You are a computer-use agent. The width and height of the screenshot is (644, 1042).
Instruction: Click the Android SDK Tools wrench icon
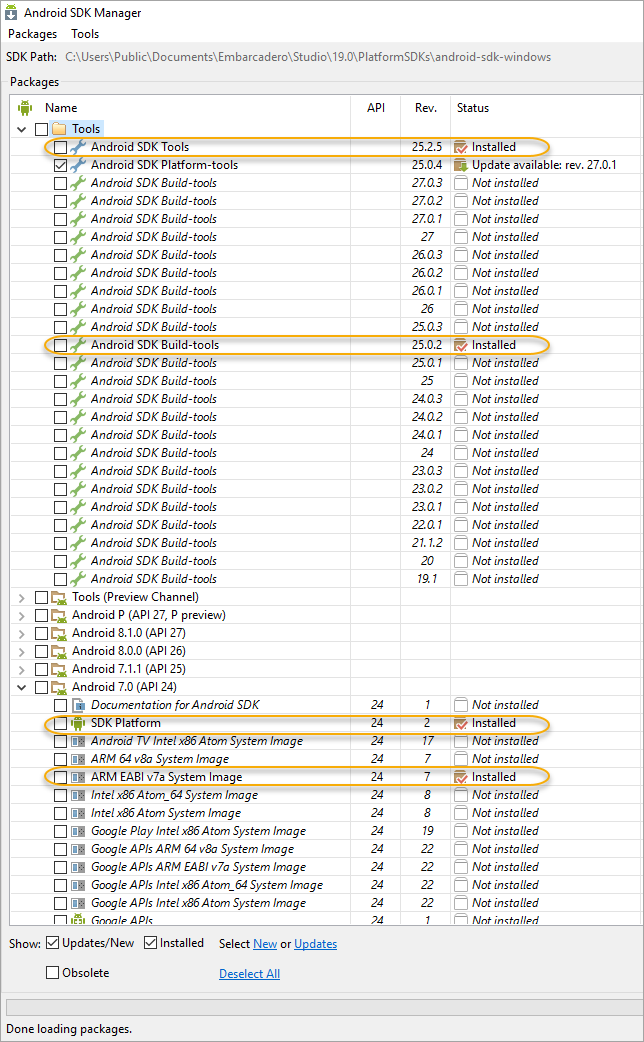pyautogui.click(x=79, y=147)
